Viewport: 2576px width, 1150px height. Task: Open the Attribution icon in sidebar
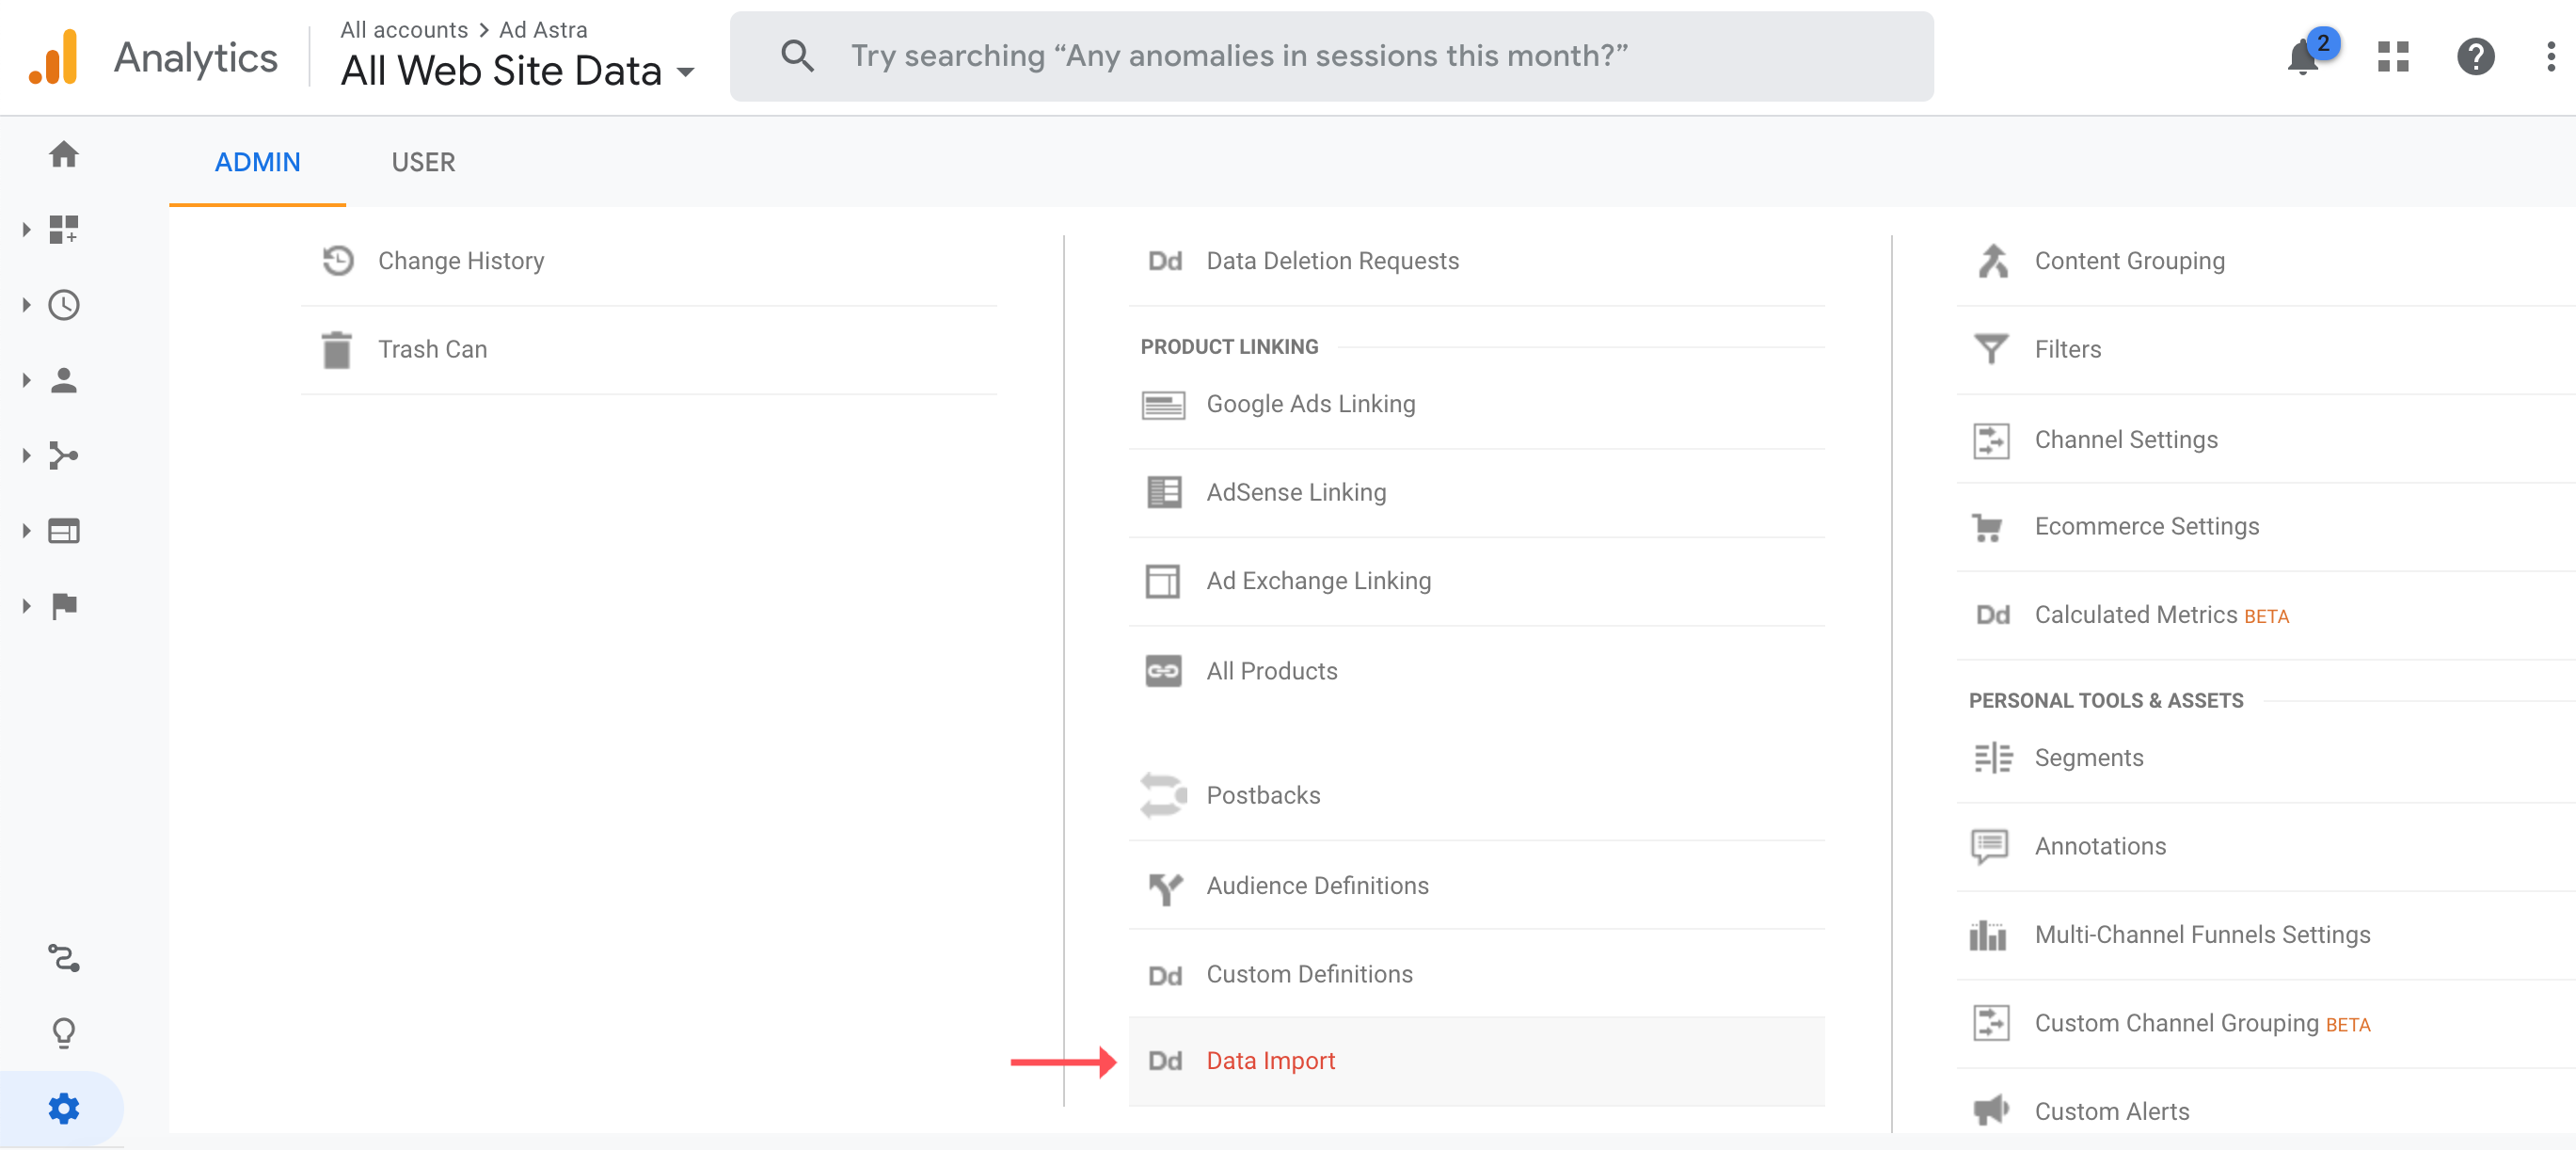pos(64,957)
